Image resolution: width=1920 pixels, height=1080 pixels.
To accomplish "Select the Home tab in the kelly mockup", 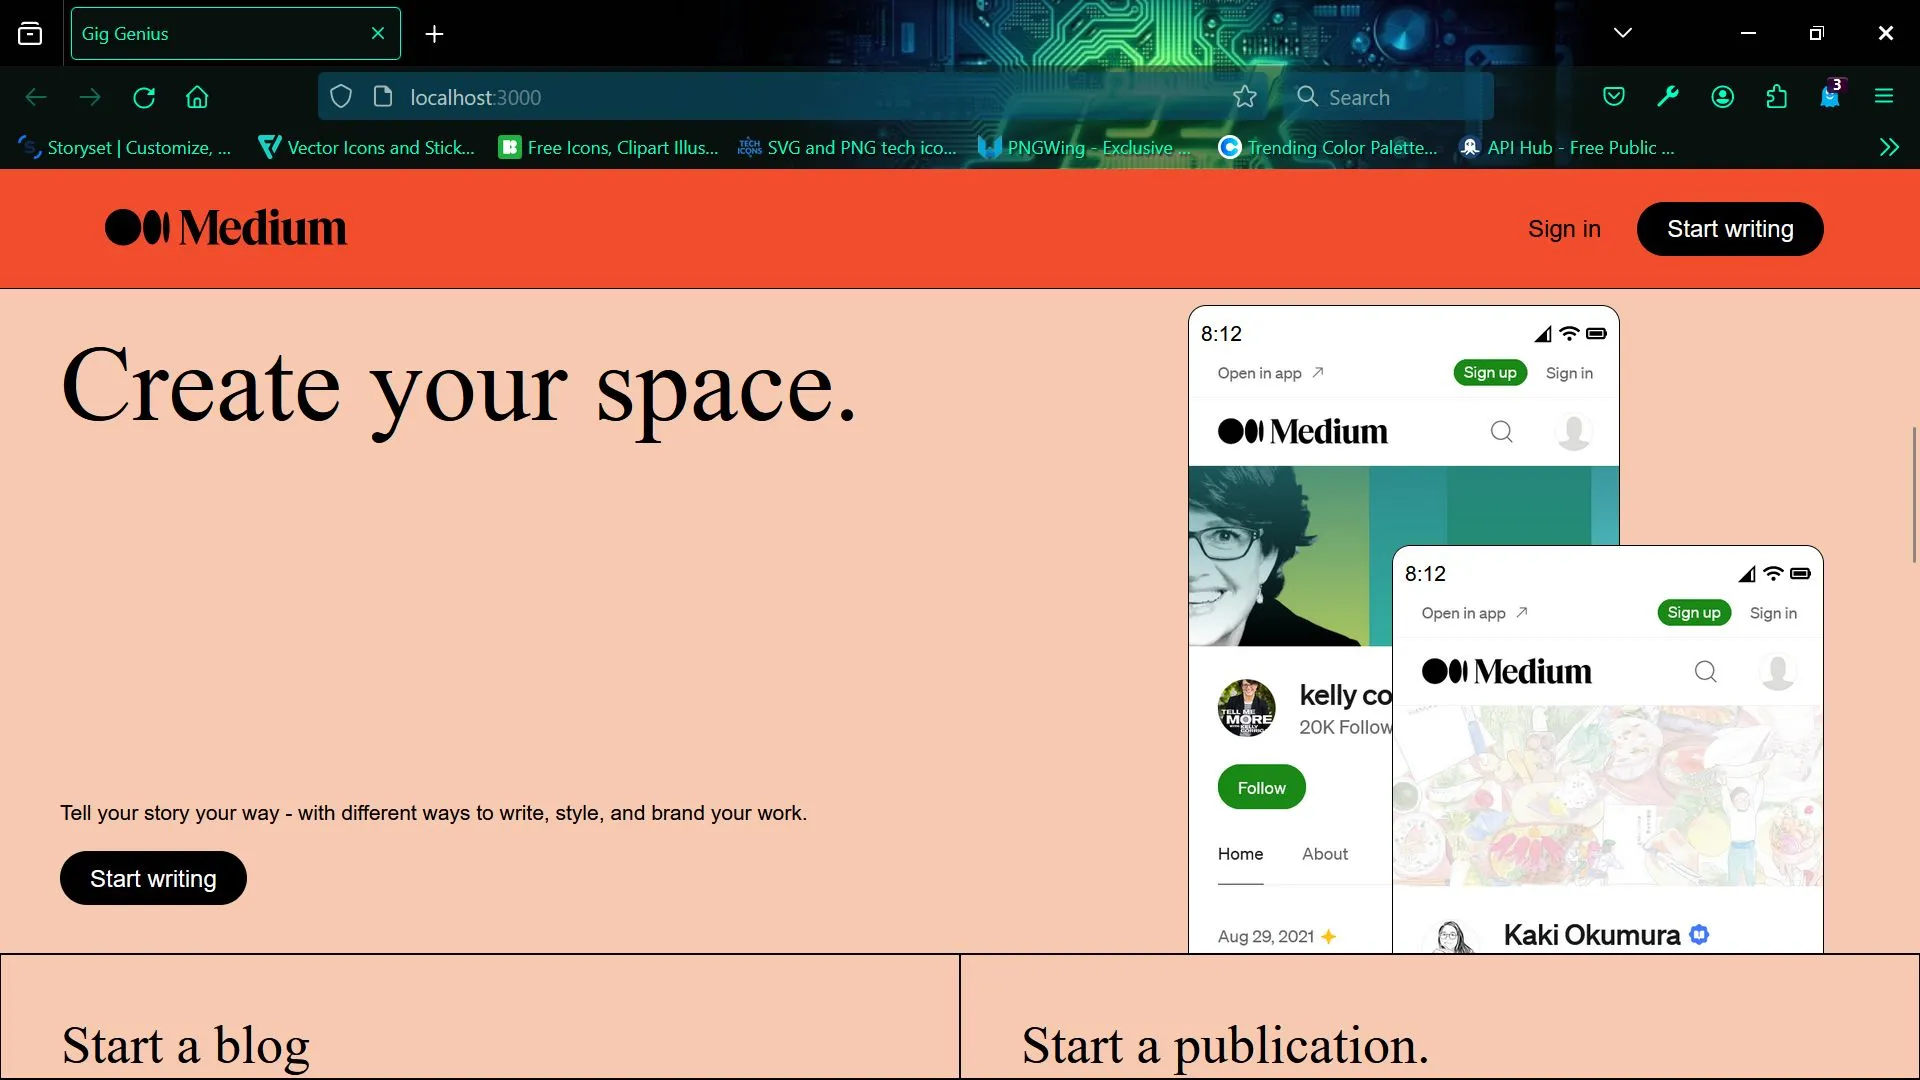I will [1240, 854].
